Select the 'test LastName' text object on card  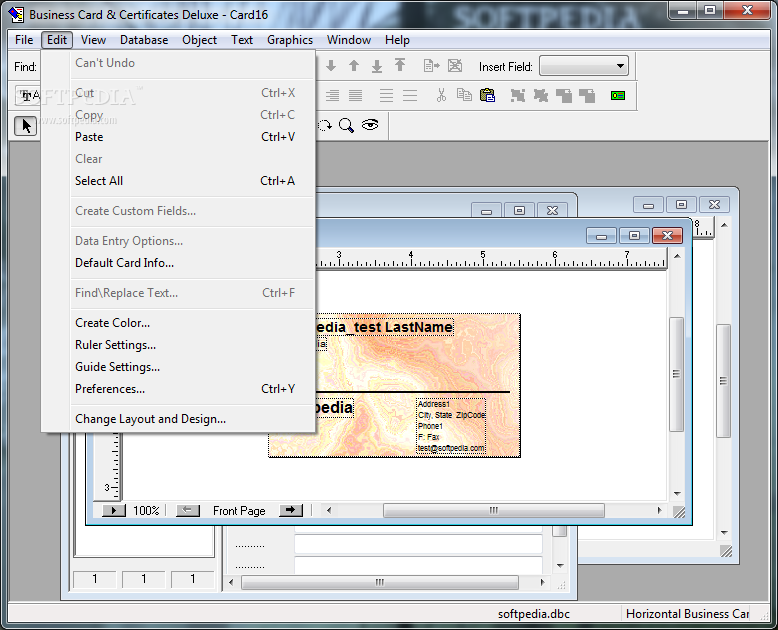point(385,327)
